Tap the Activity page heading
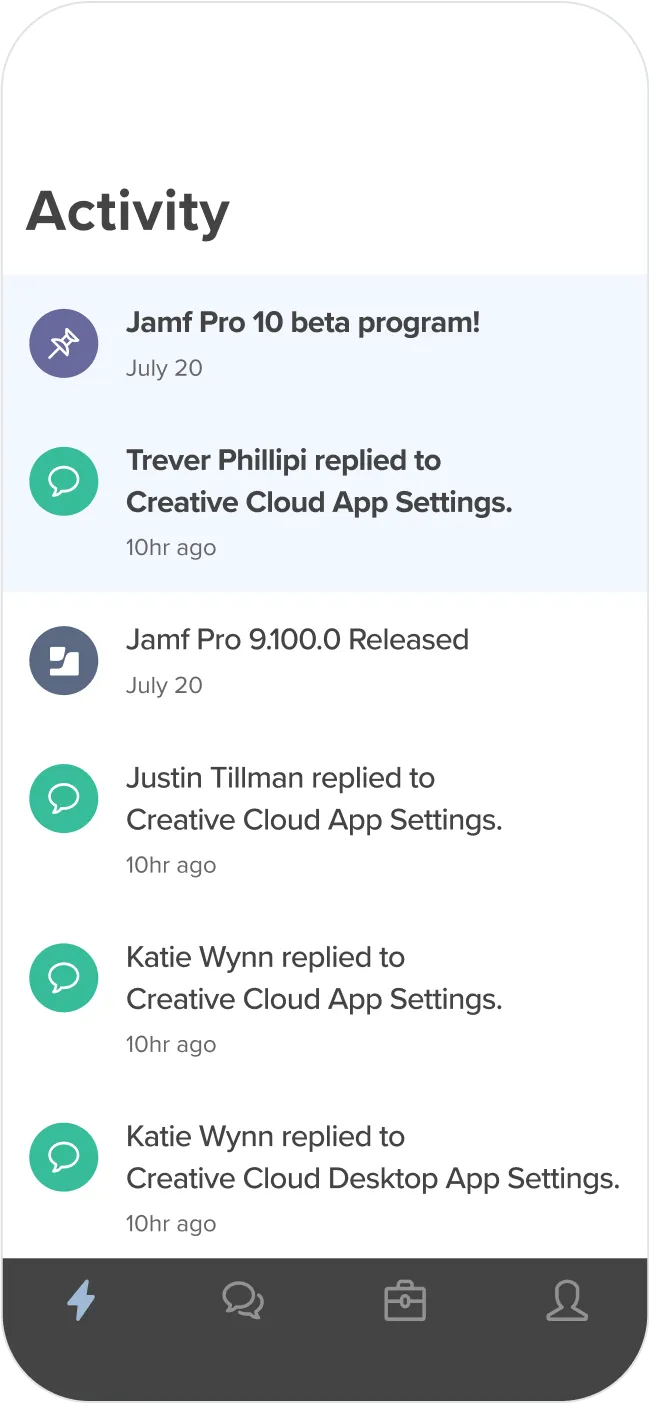 pos(128,211)
